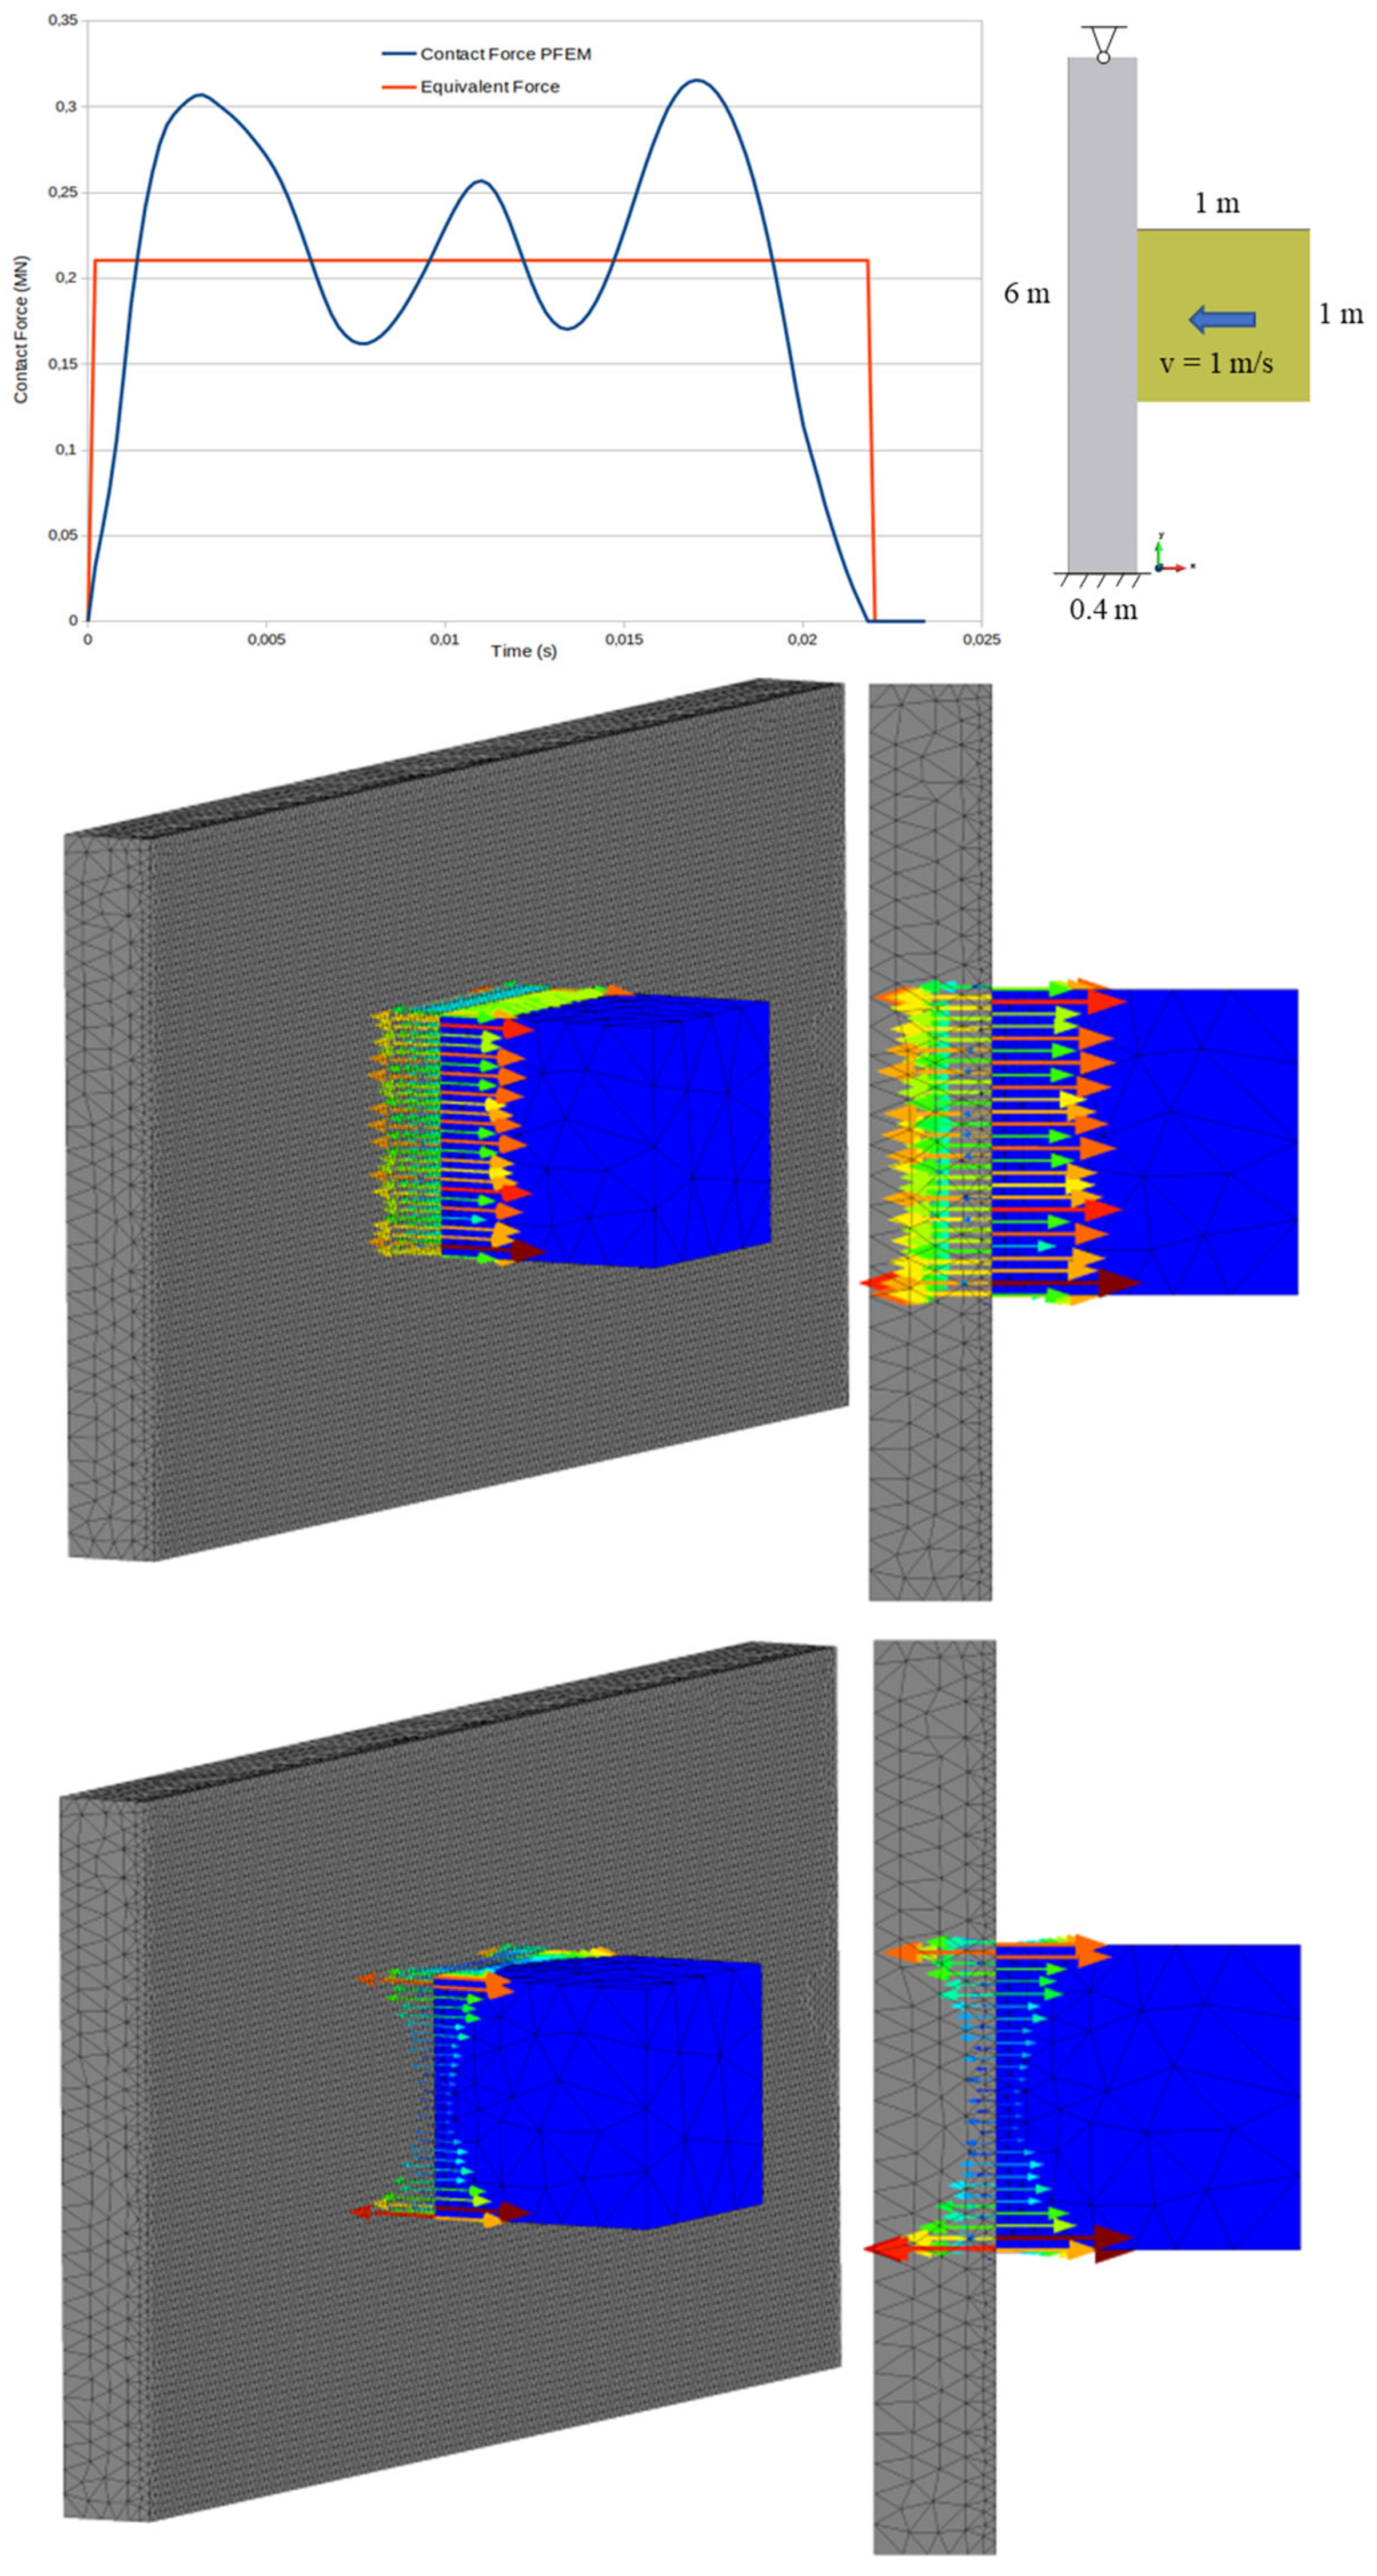1377x2576 pixels.
Task: Click the "Time (s)" axis title
Action: click(523, 651)
